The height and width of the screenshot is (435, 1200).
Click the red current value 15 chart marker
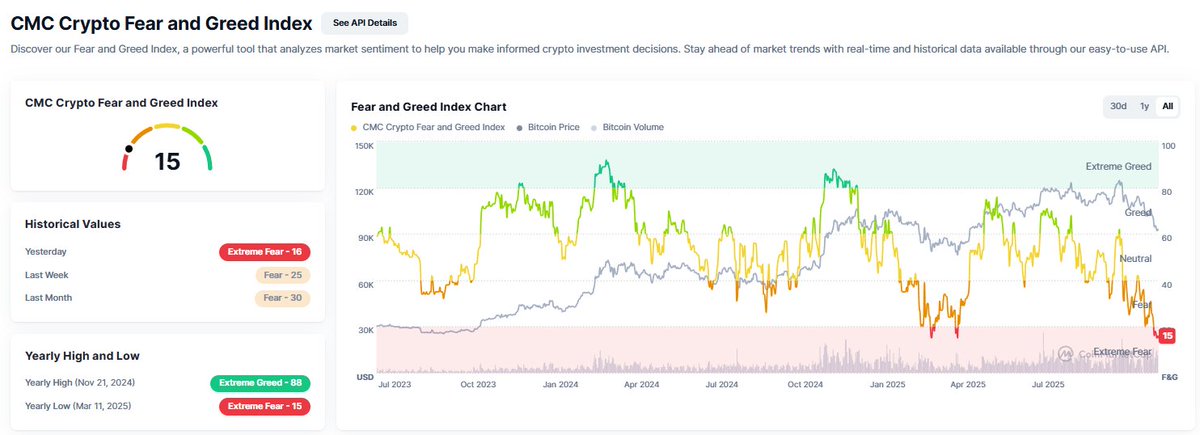pyautogui.click(x=1166, y=336)
